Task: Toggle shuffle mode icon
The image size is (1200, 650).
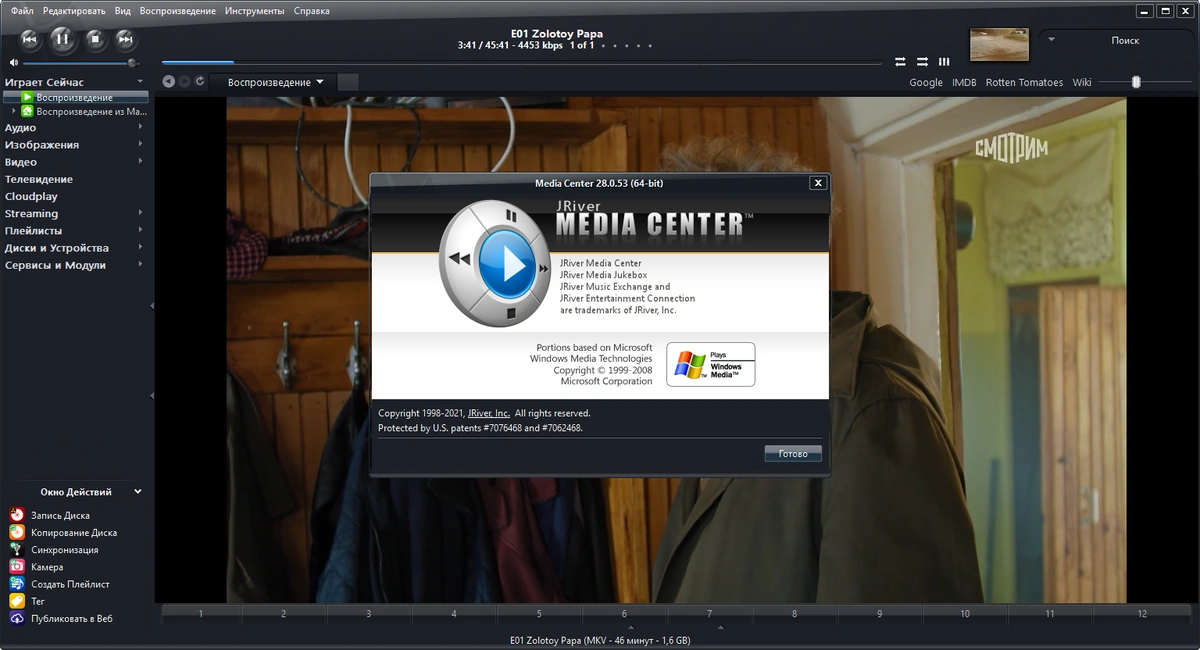Action: pos(922,61)
